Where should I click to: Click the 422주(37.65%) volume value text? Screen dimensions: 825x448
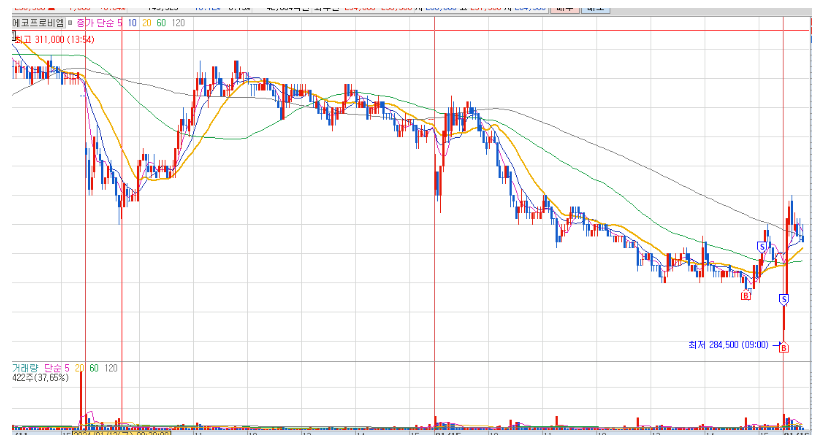pyautogui.click(x=41, y=377)
